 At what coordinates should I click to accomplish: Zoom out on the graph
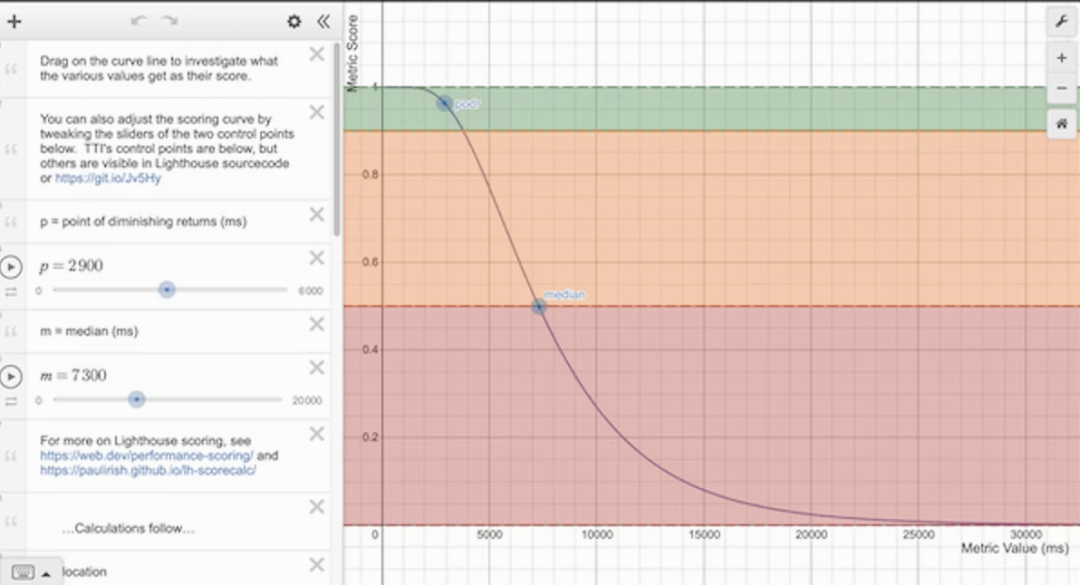(x=1061, y=88)
